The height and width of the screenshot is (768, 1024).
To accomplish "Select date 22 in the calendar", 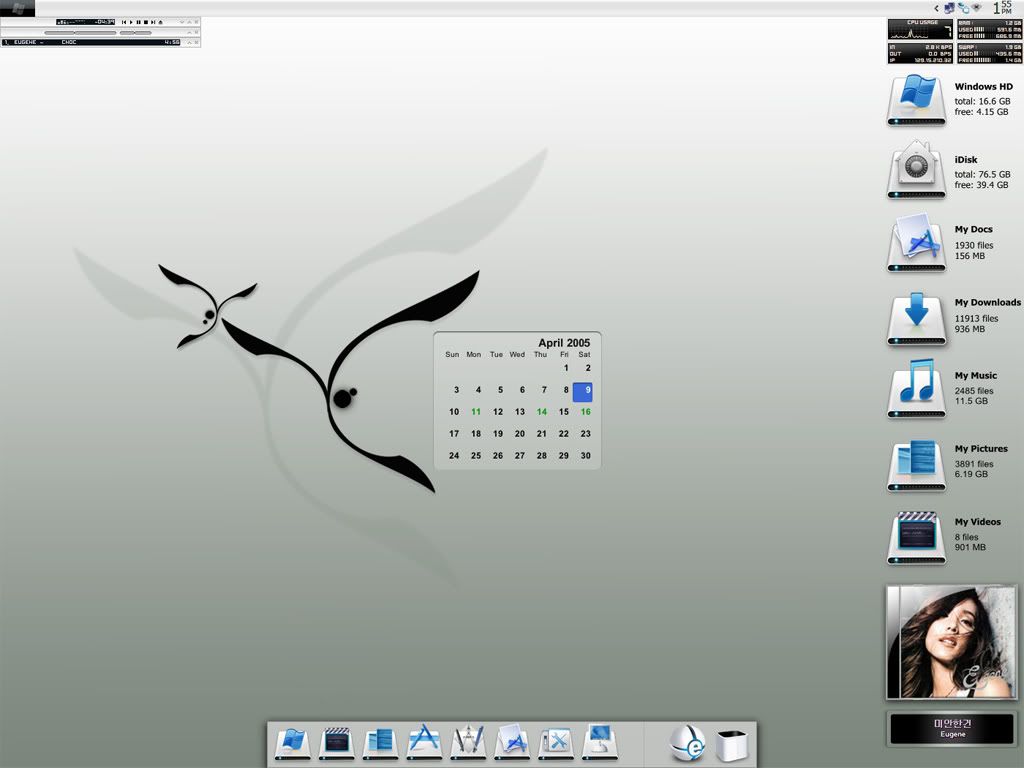I will coord(564,434).
